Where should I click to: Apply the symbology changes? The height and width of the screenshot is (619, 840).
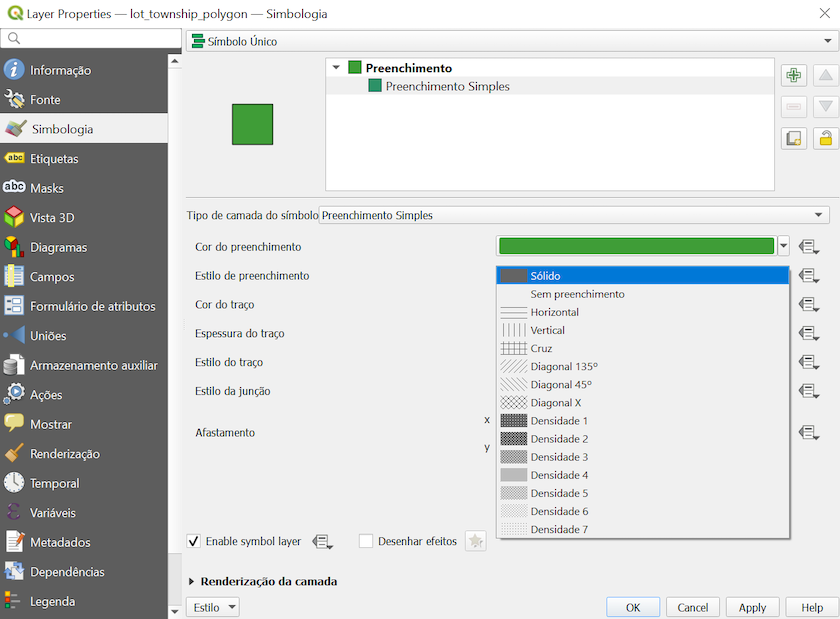752,607
